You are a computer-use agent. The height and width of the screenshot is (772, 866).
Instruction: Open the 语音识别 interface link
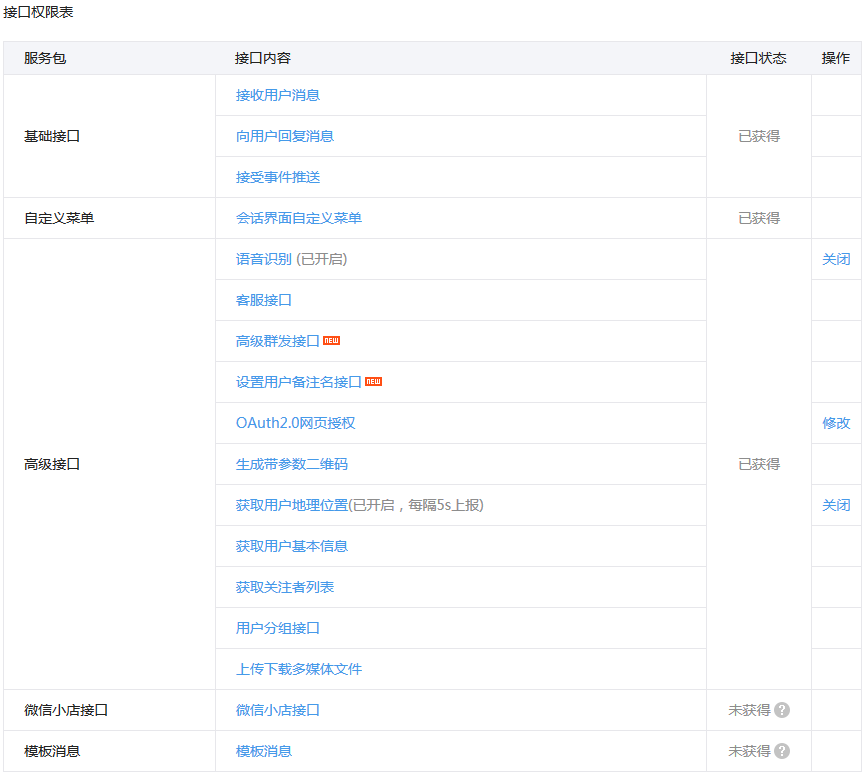[x=264, y=259]
